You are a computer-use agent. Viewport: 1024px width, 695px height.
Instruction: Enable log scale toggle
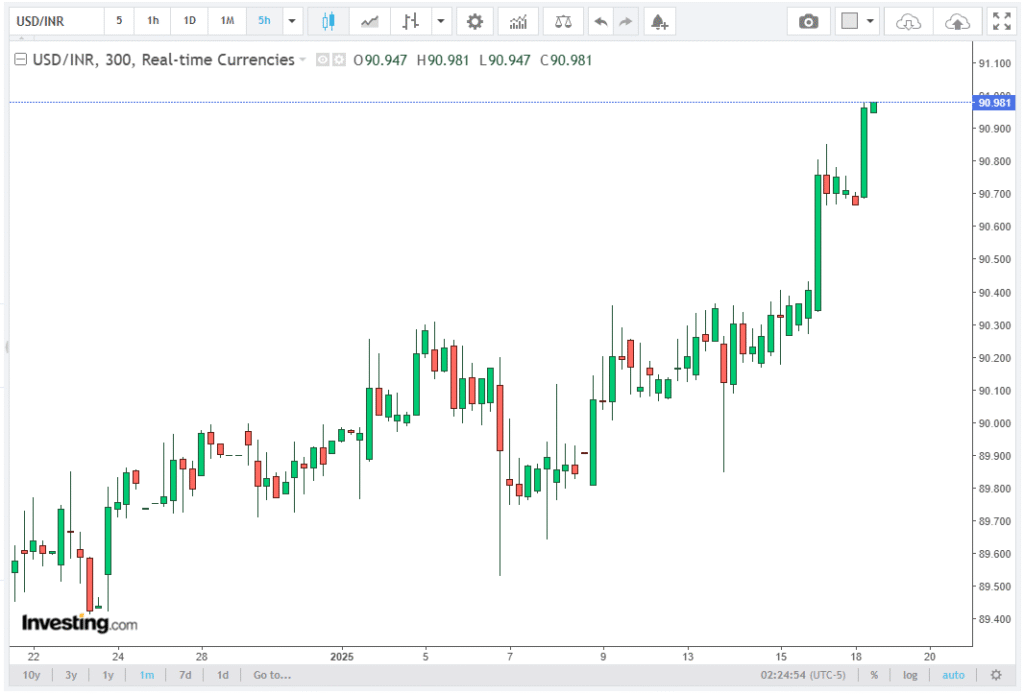910,675
